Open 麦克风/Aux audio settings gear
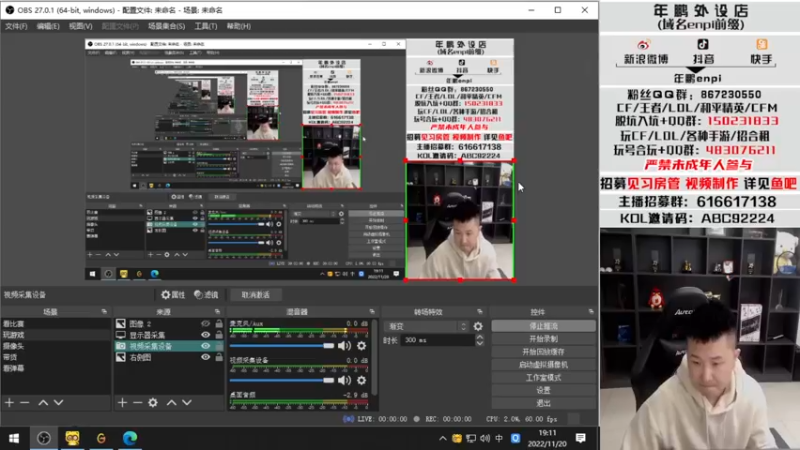Viewport: 800px width, 450px height. tap(361, 345)
